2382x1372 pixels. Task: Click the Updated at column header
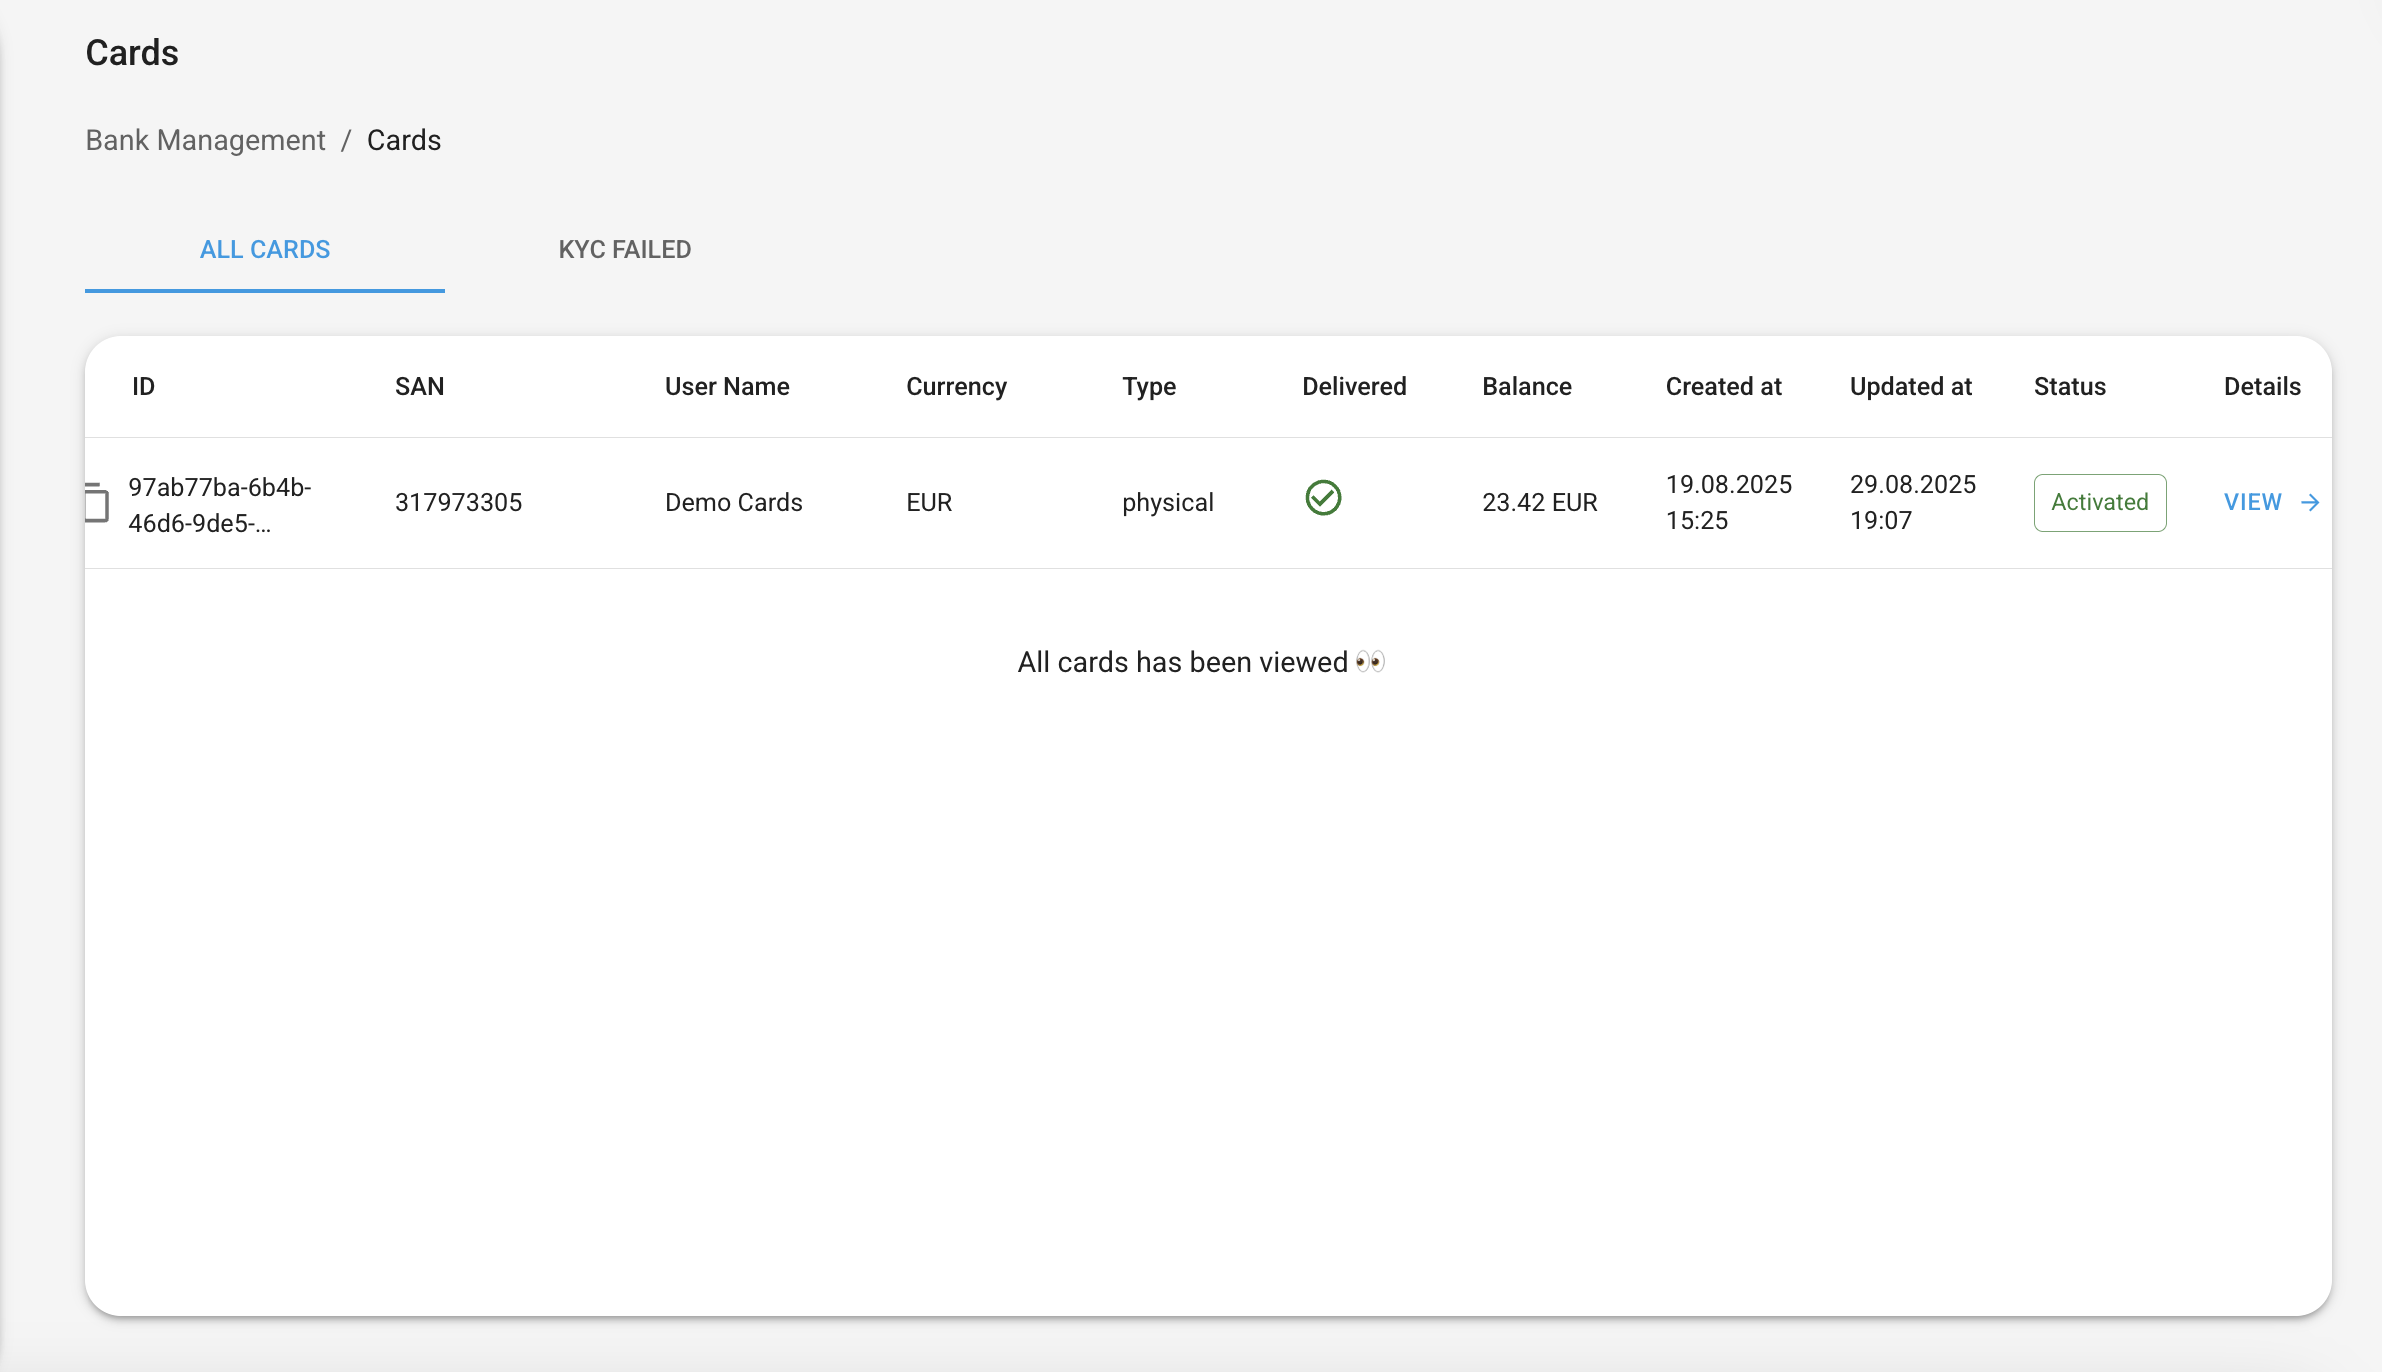[x=1910, y=386]
